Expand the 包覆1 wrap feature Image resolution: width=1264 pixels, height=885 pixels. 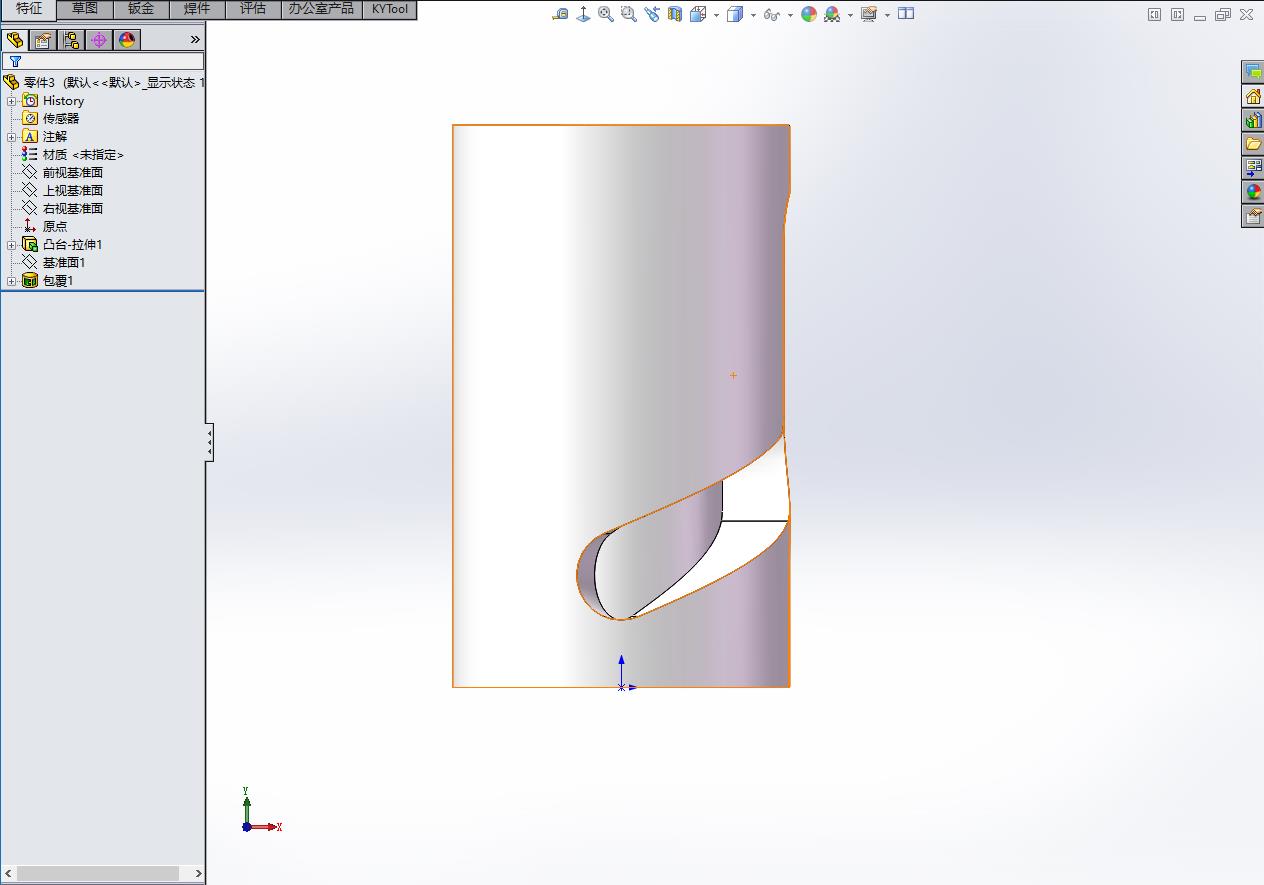[11, 281]
